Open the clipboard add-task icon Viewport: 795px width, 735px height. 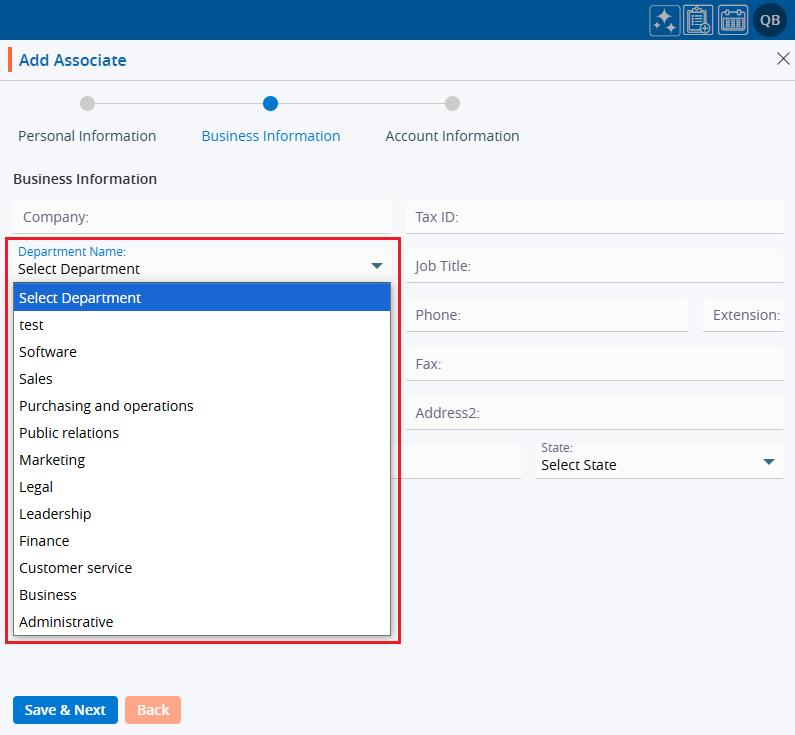pyautogui.click(x=699, y=20)
